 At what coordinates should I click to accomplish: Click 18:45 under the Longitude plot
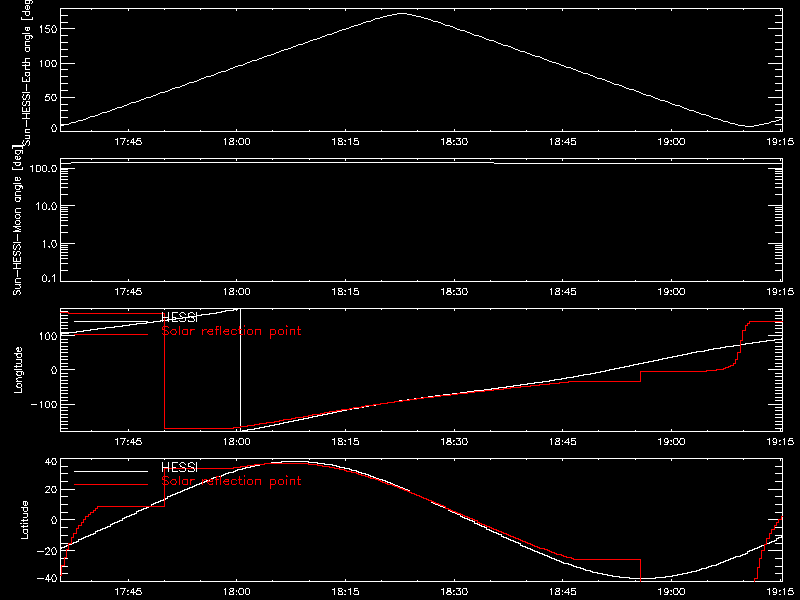pyautogui.click(x=563, y=441)
